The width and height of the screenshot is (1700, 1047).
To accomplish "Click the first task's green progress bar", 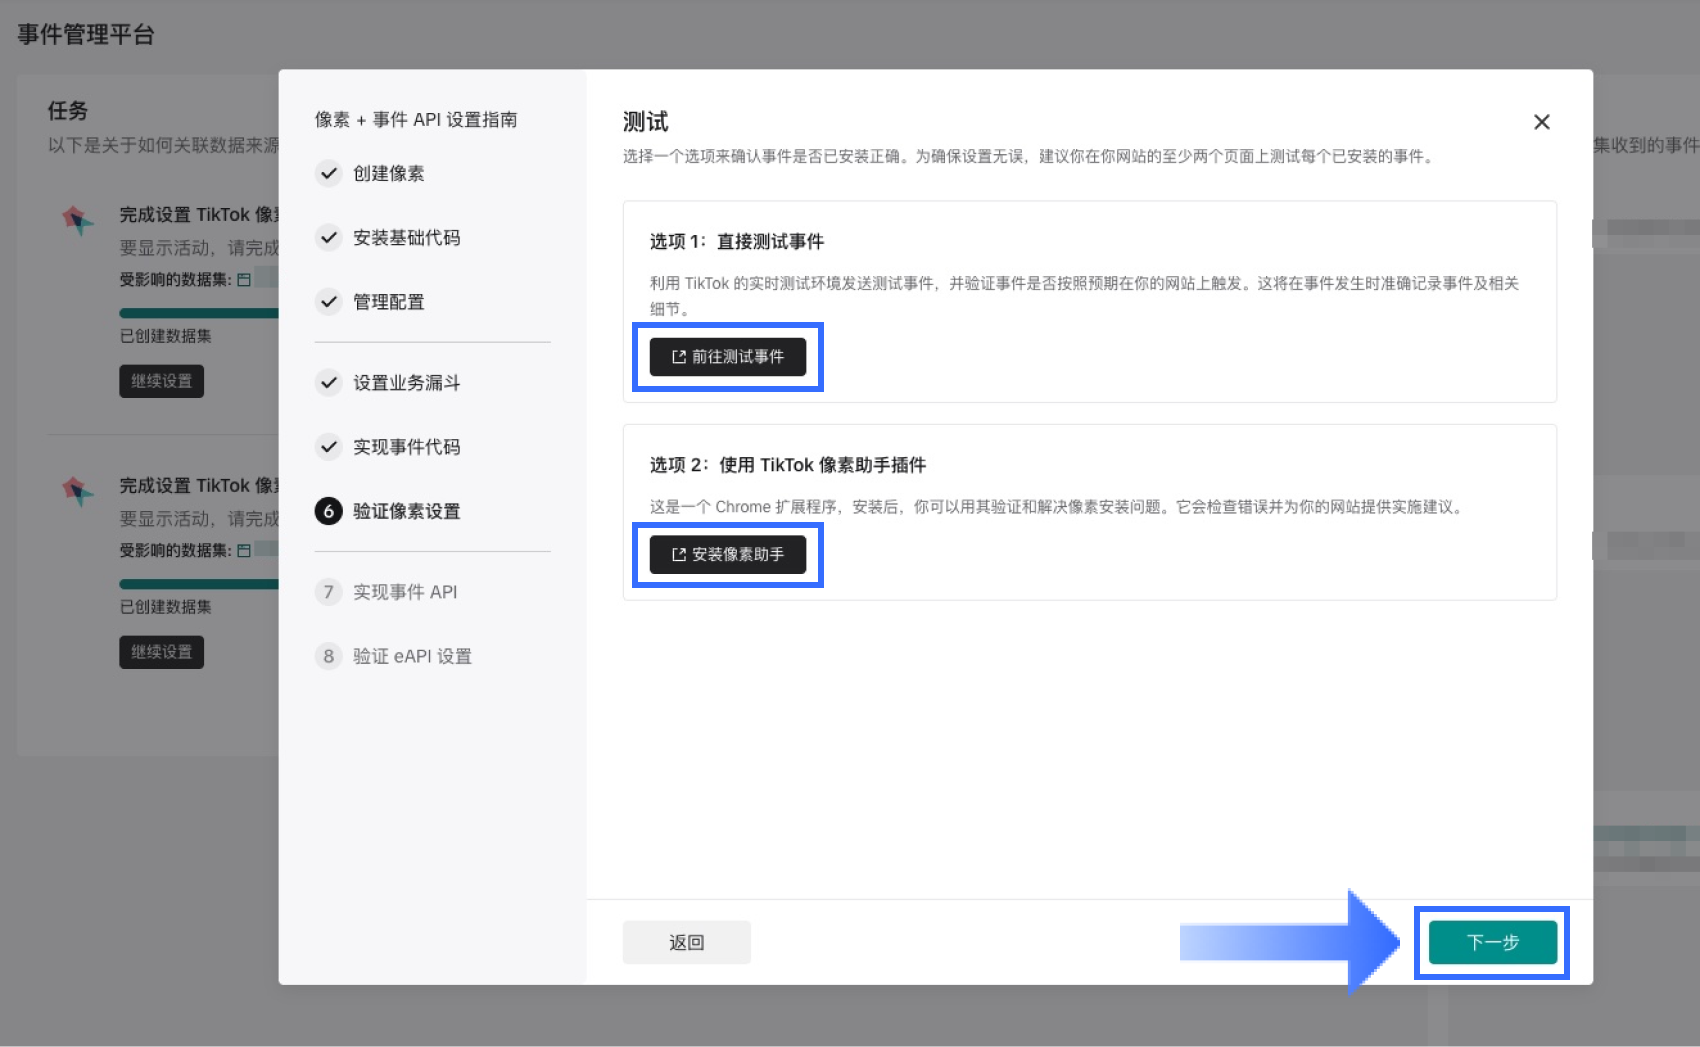I will click(x=199, y=313).
